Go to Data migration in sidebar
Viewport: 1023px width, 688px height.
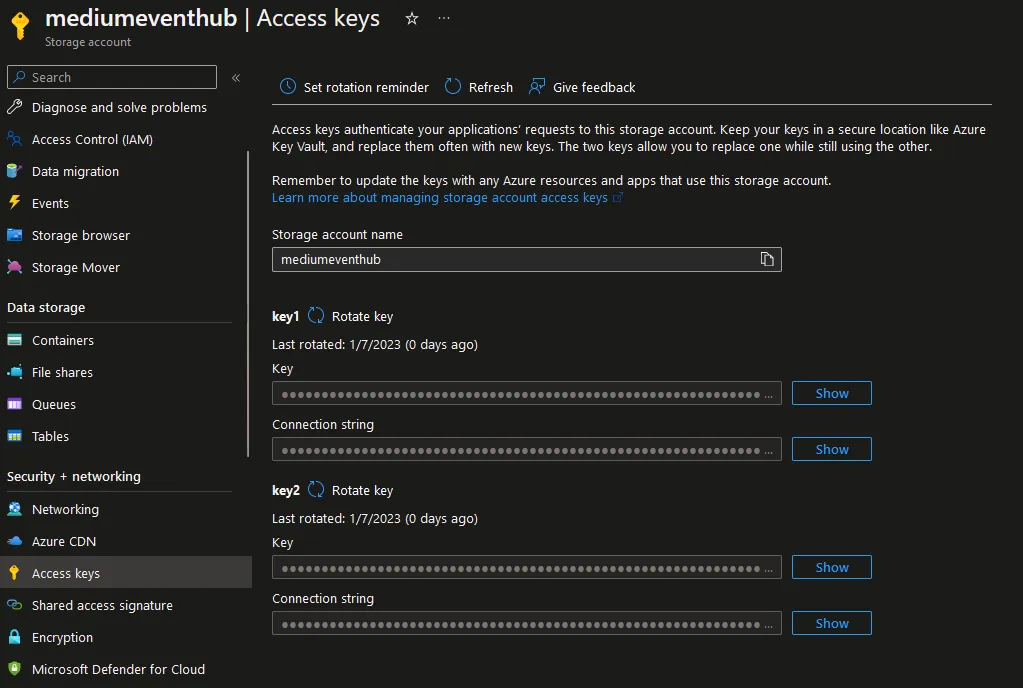(75, 172)
